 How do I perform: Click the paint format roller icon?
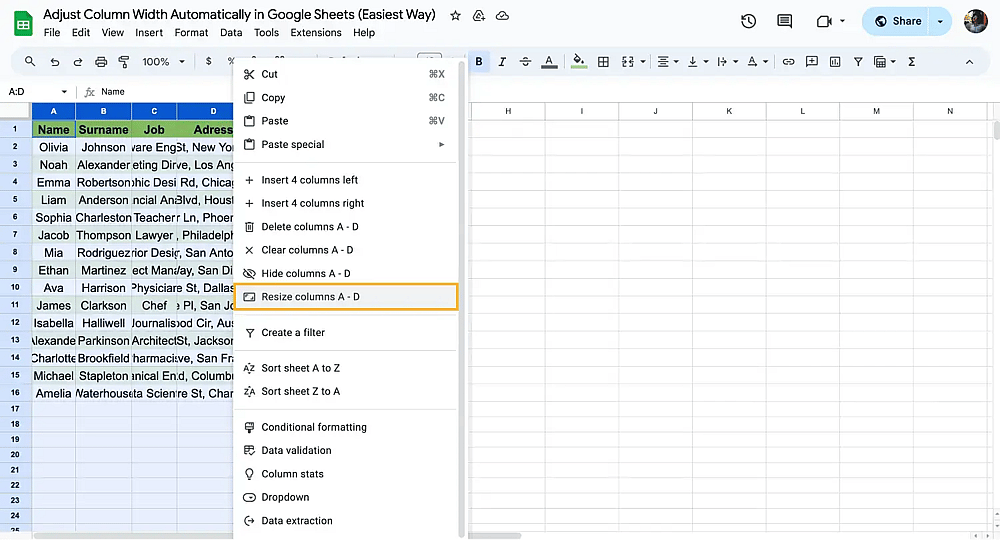click(124, 62)
